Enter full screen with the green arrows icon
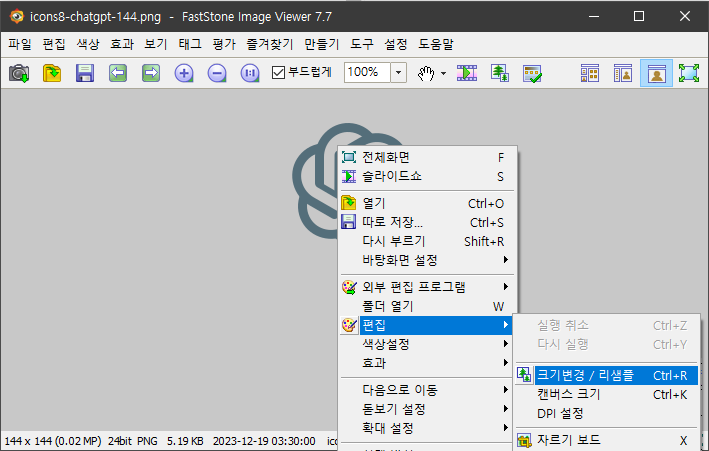This screenshot has width=709, height=451. 689,73
